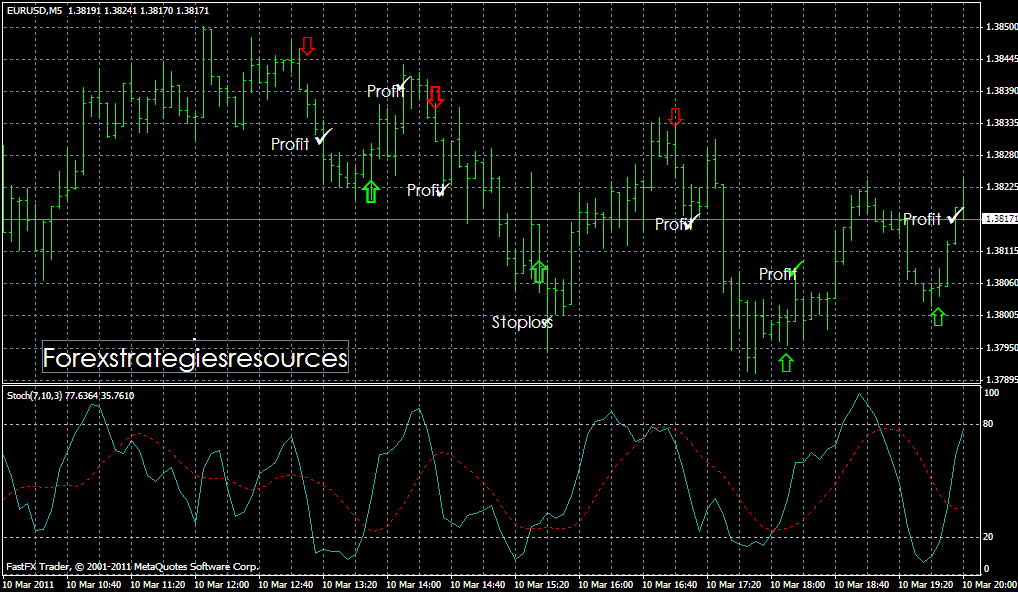1018x592 pixels.
Task: Click the 100 level on Stochastic scale
Action: pyautogui.click(x=991, y=393)
